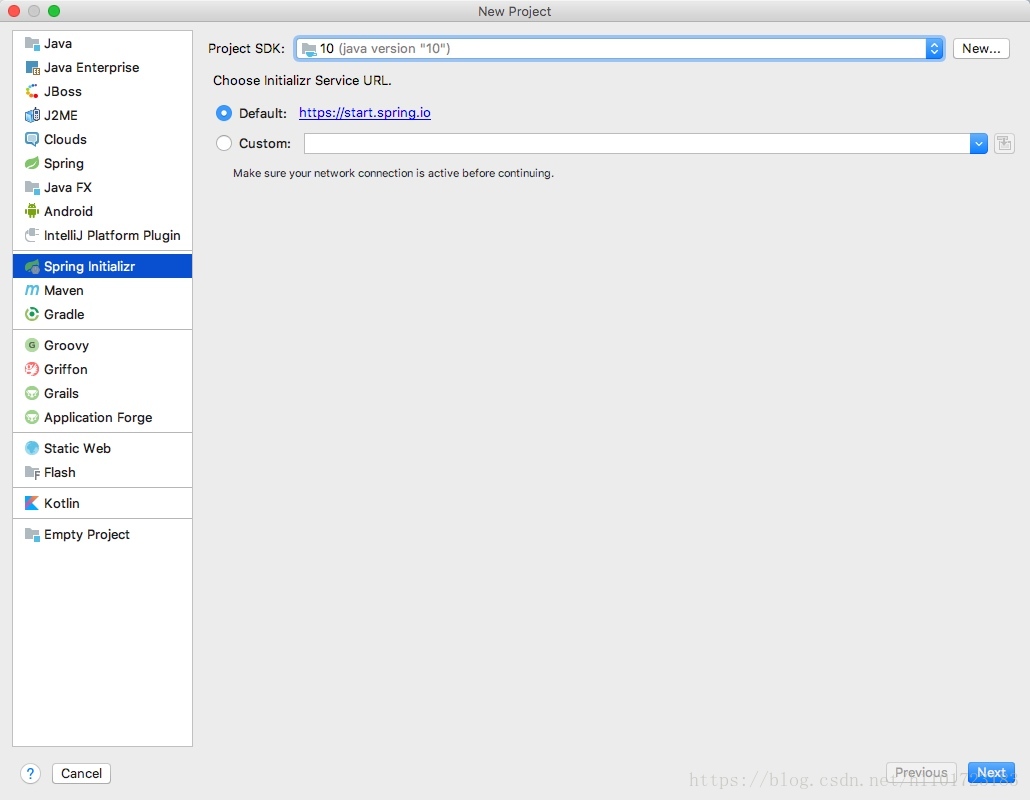Click the New... SDK button
The image size is (1030, 800).
tap(981, 49)
